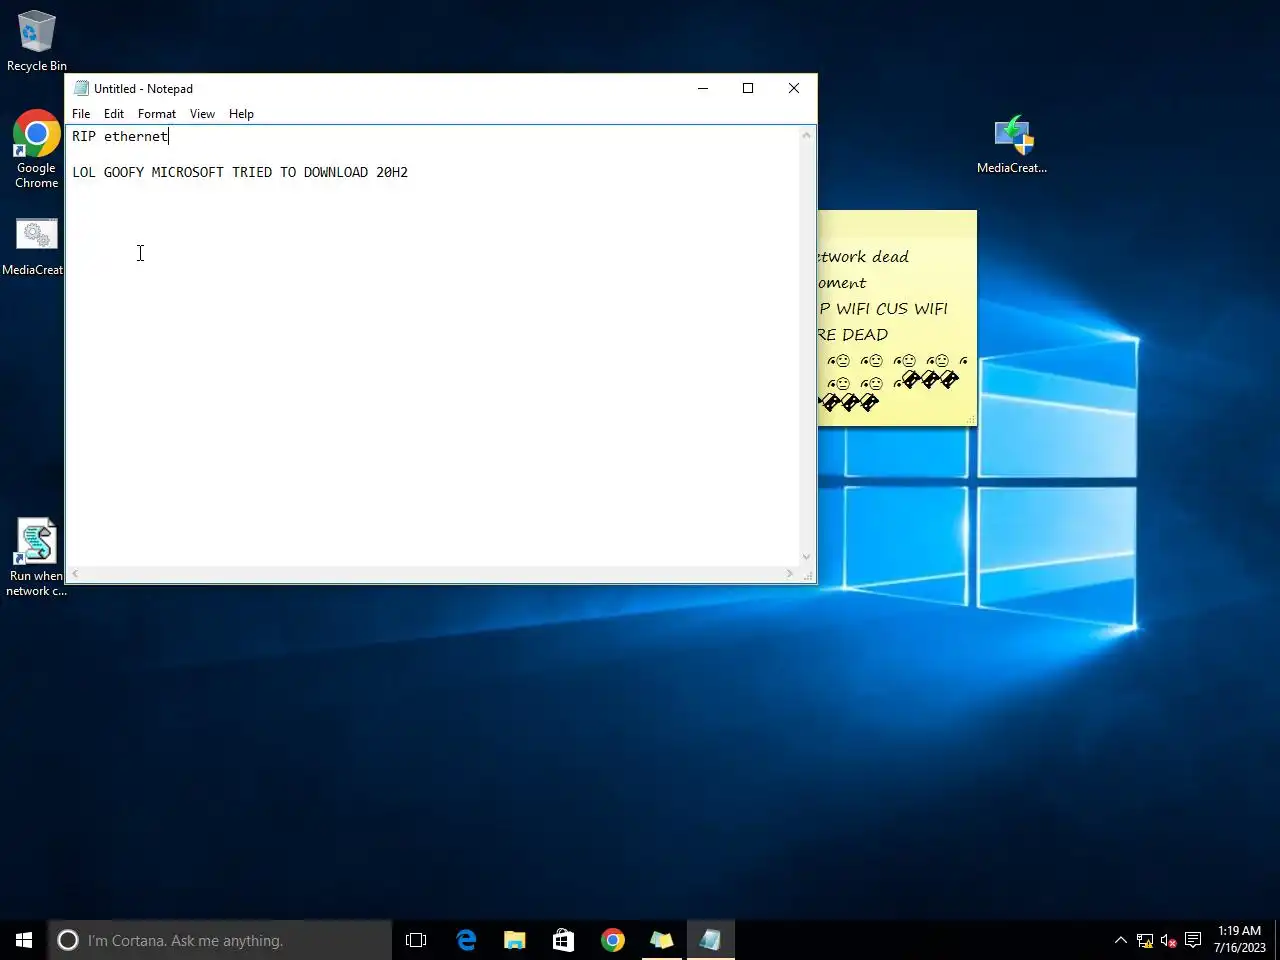
Task: Open the Windows Start menu
Action: [24, 940]
